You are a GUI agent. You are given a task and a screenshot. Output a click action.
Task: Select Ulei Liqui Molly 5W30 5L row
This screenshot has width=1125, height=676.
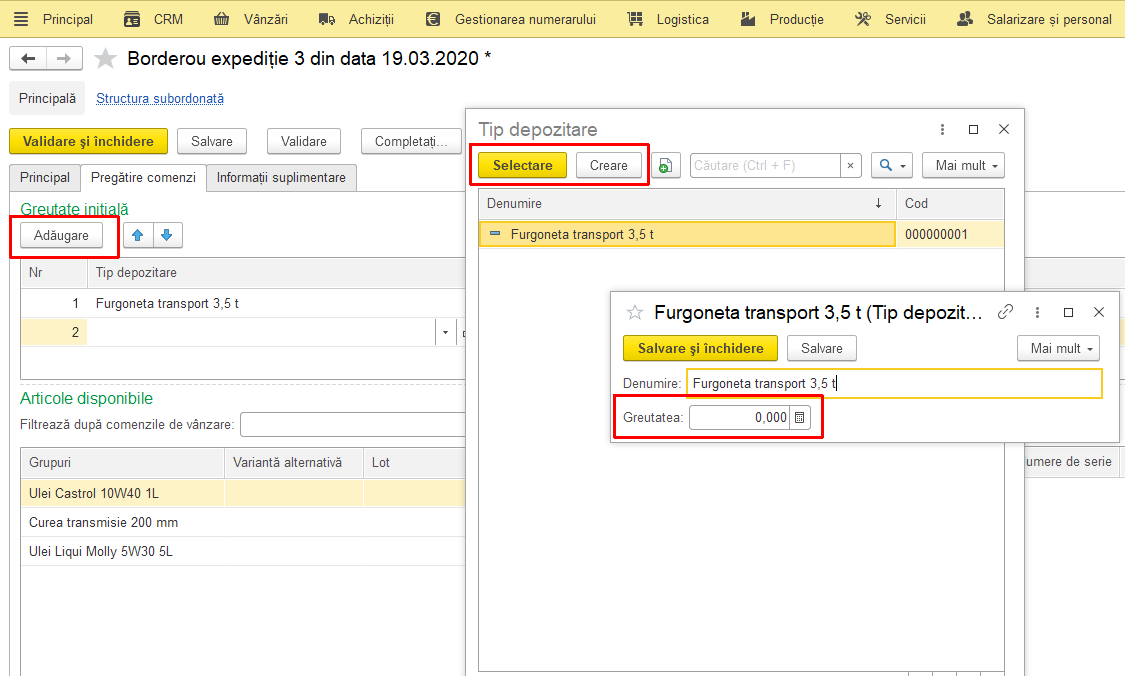244,551
